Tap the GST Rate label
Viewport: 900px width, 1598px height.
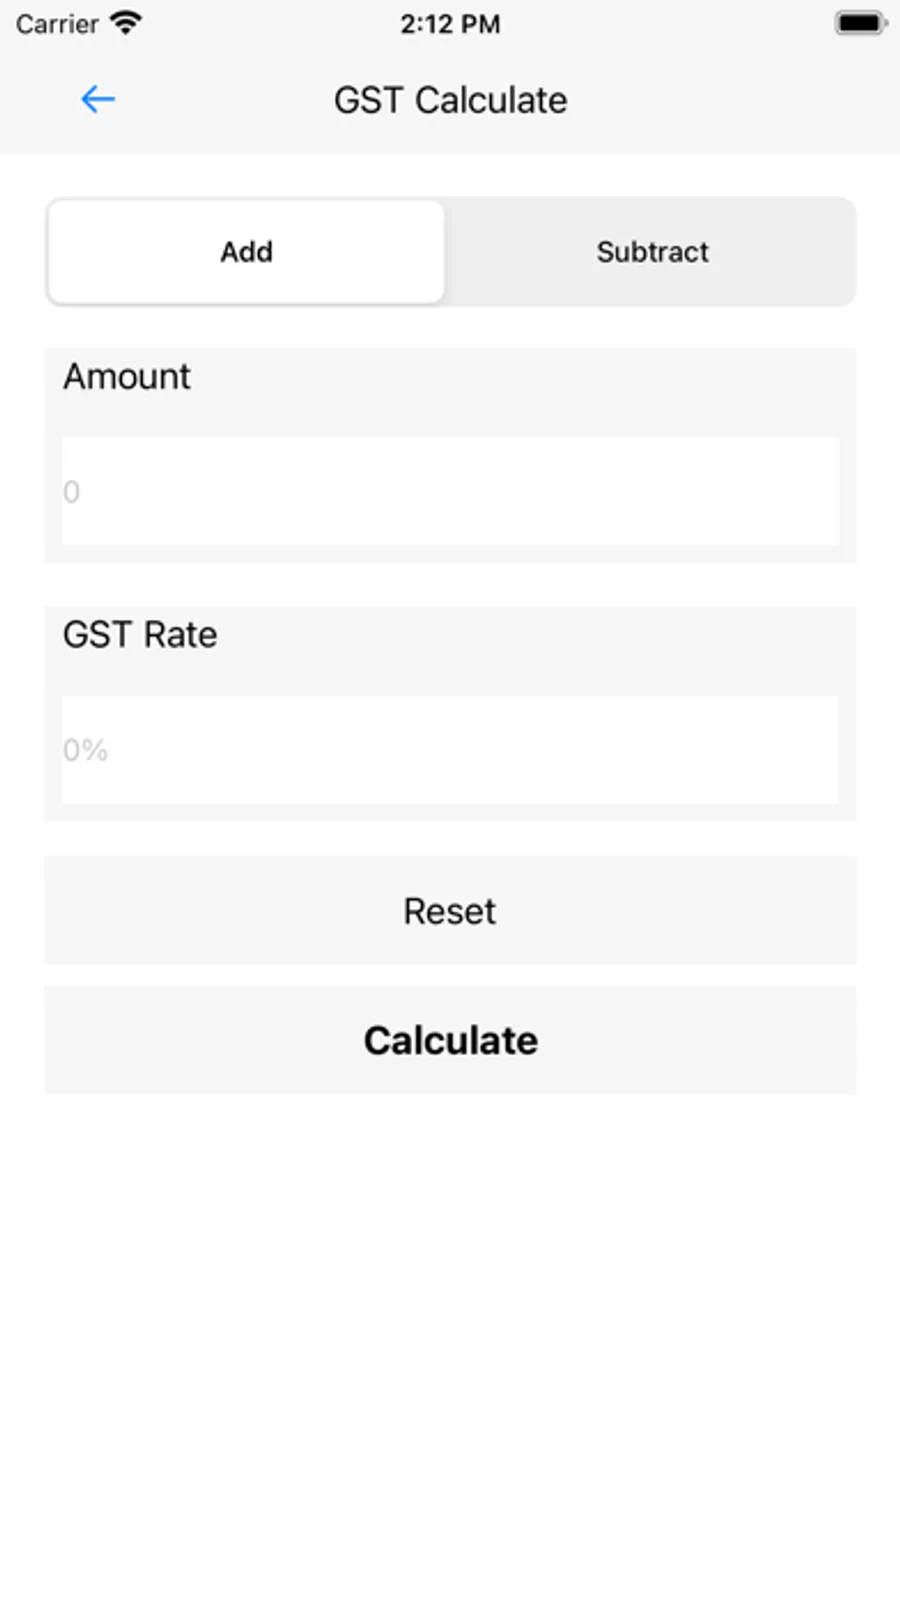[x=140, y=635]
